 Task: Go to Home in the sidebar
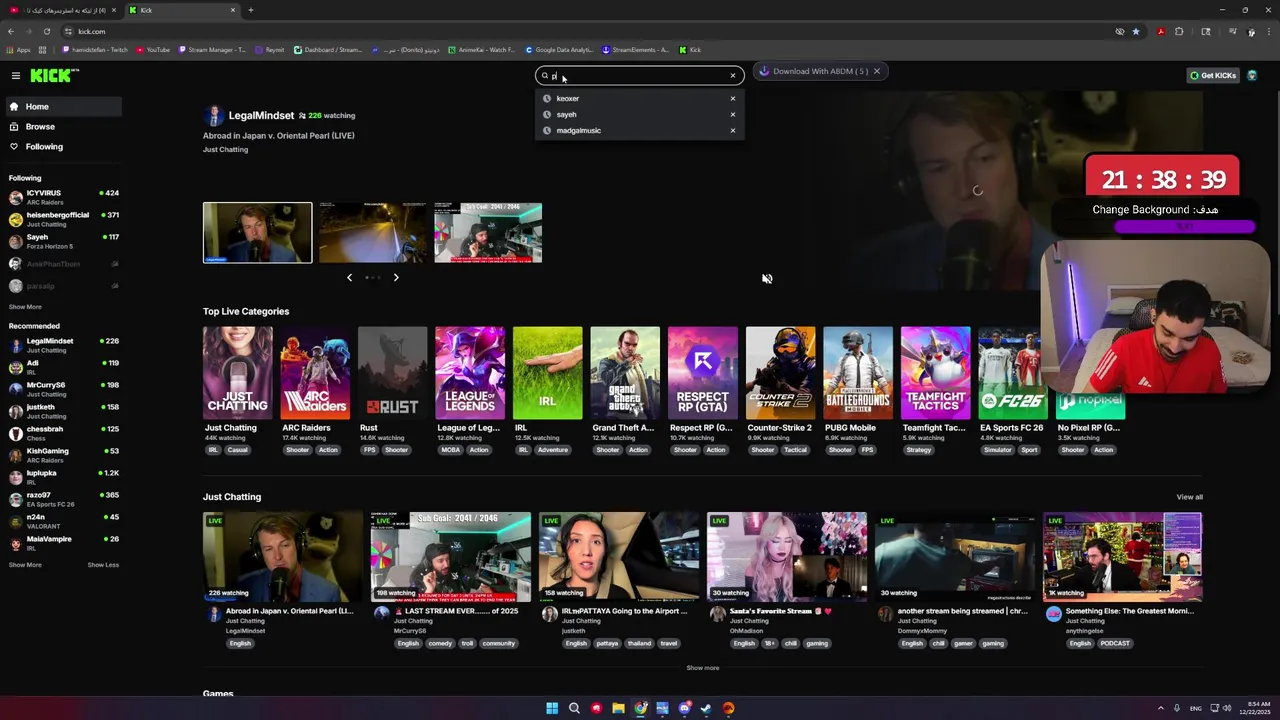point(62,106)
